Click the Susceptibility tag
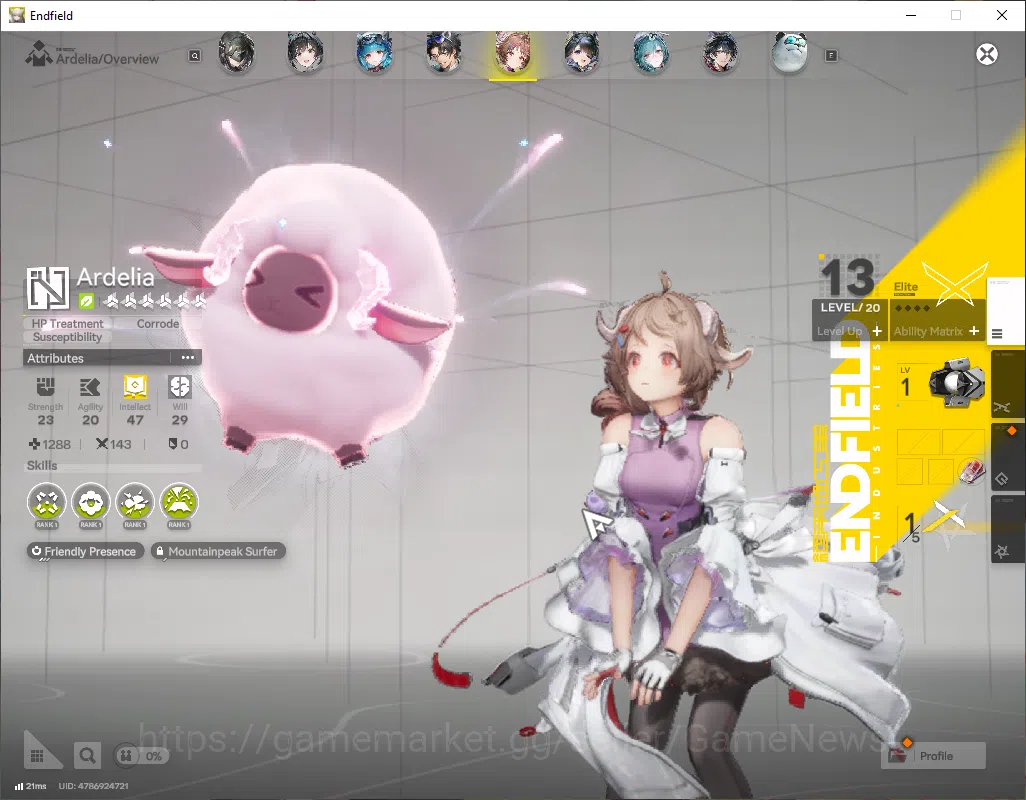 click(x=67, y=337)
